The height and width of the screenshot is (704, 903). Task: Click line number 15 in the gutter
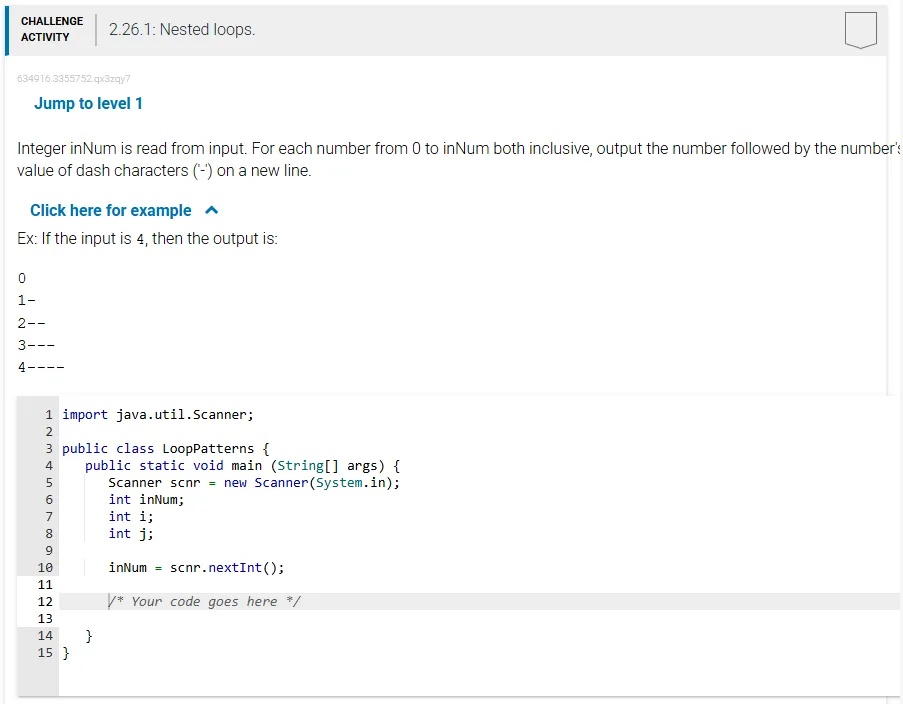(x=45, y=653)
